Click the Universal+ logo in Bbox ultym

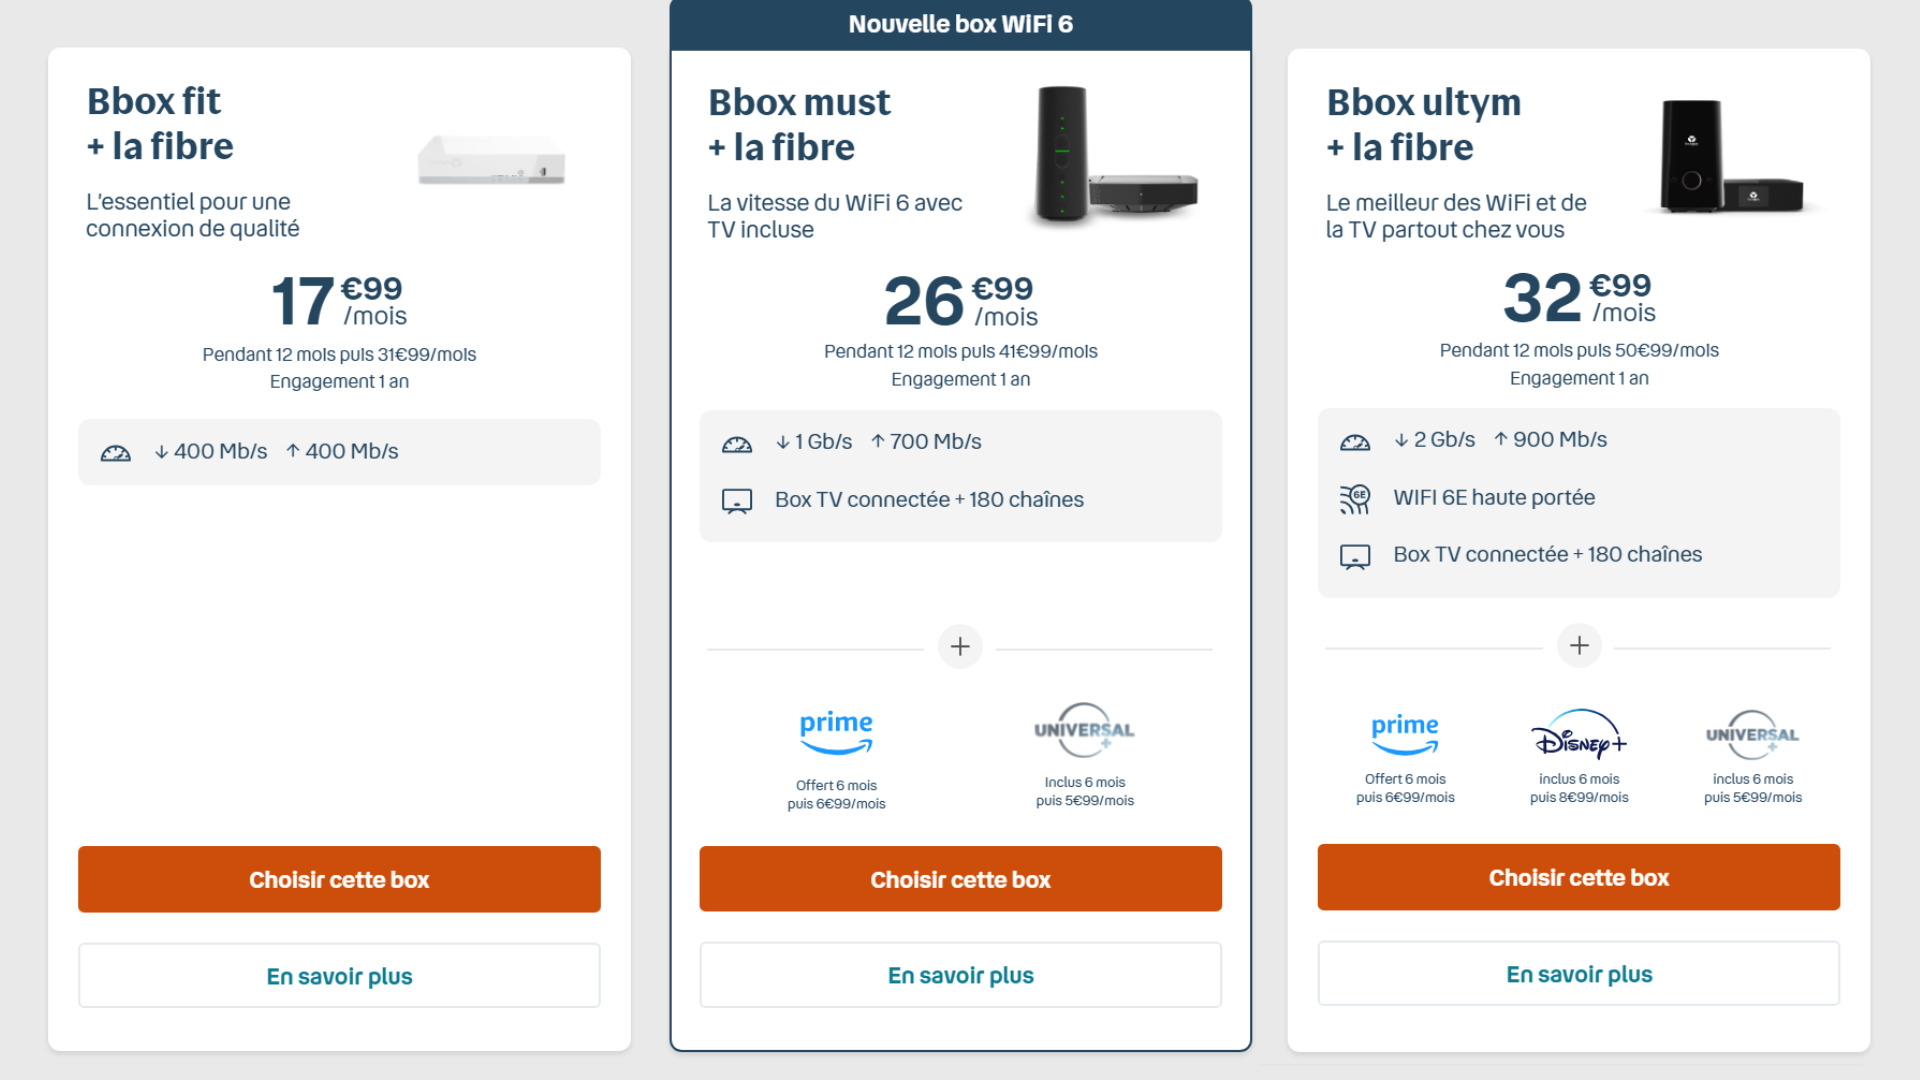(1752, 735)
